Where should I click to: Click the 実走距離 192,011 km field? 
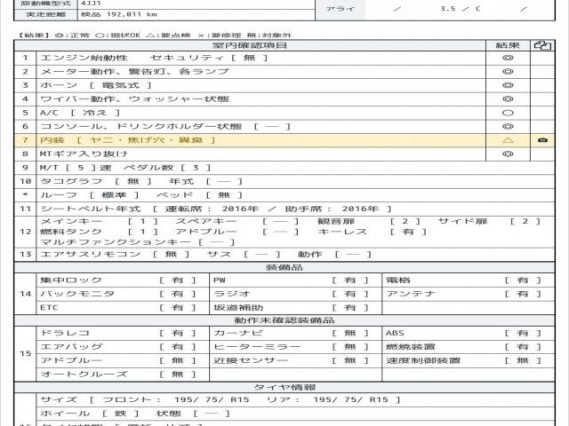click(119, 15)
